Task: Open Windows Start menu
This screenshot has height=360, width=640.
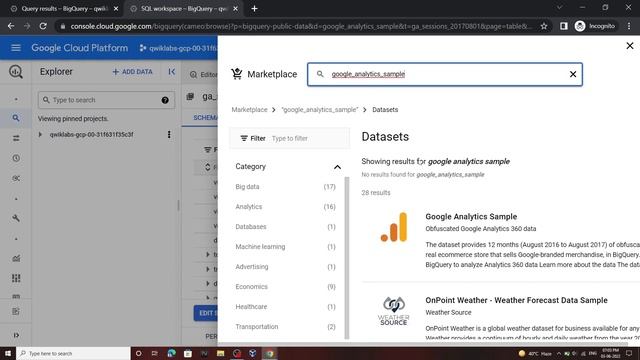Action: (8, 353)
